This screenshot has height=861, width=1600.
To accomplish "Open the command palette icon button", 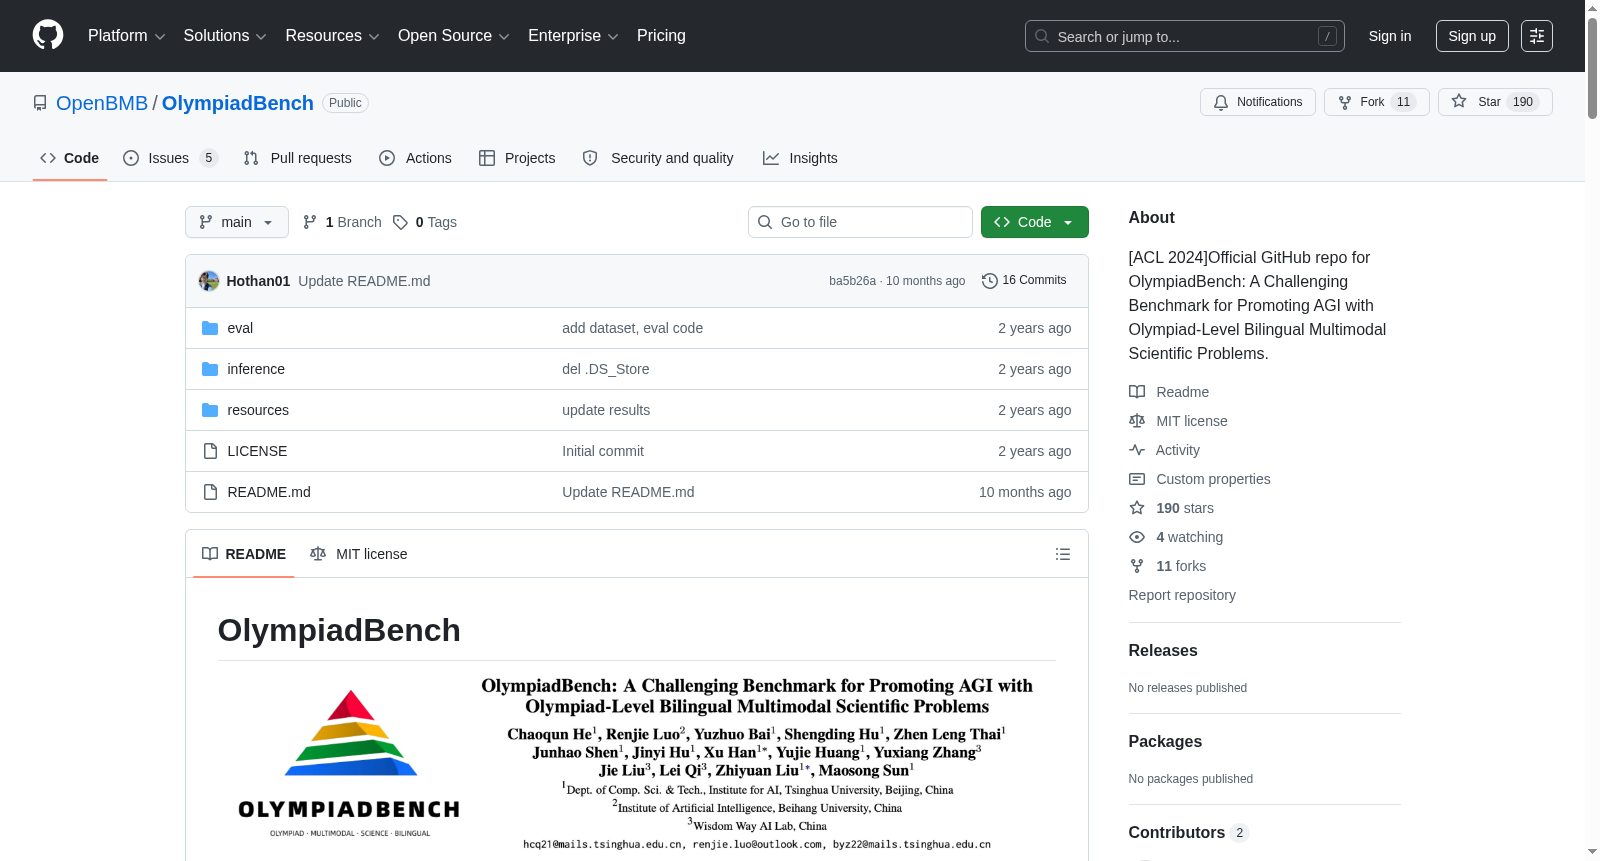I will tap(1537, 36).
